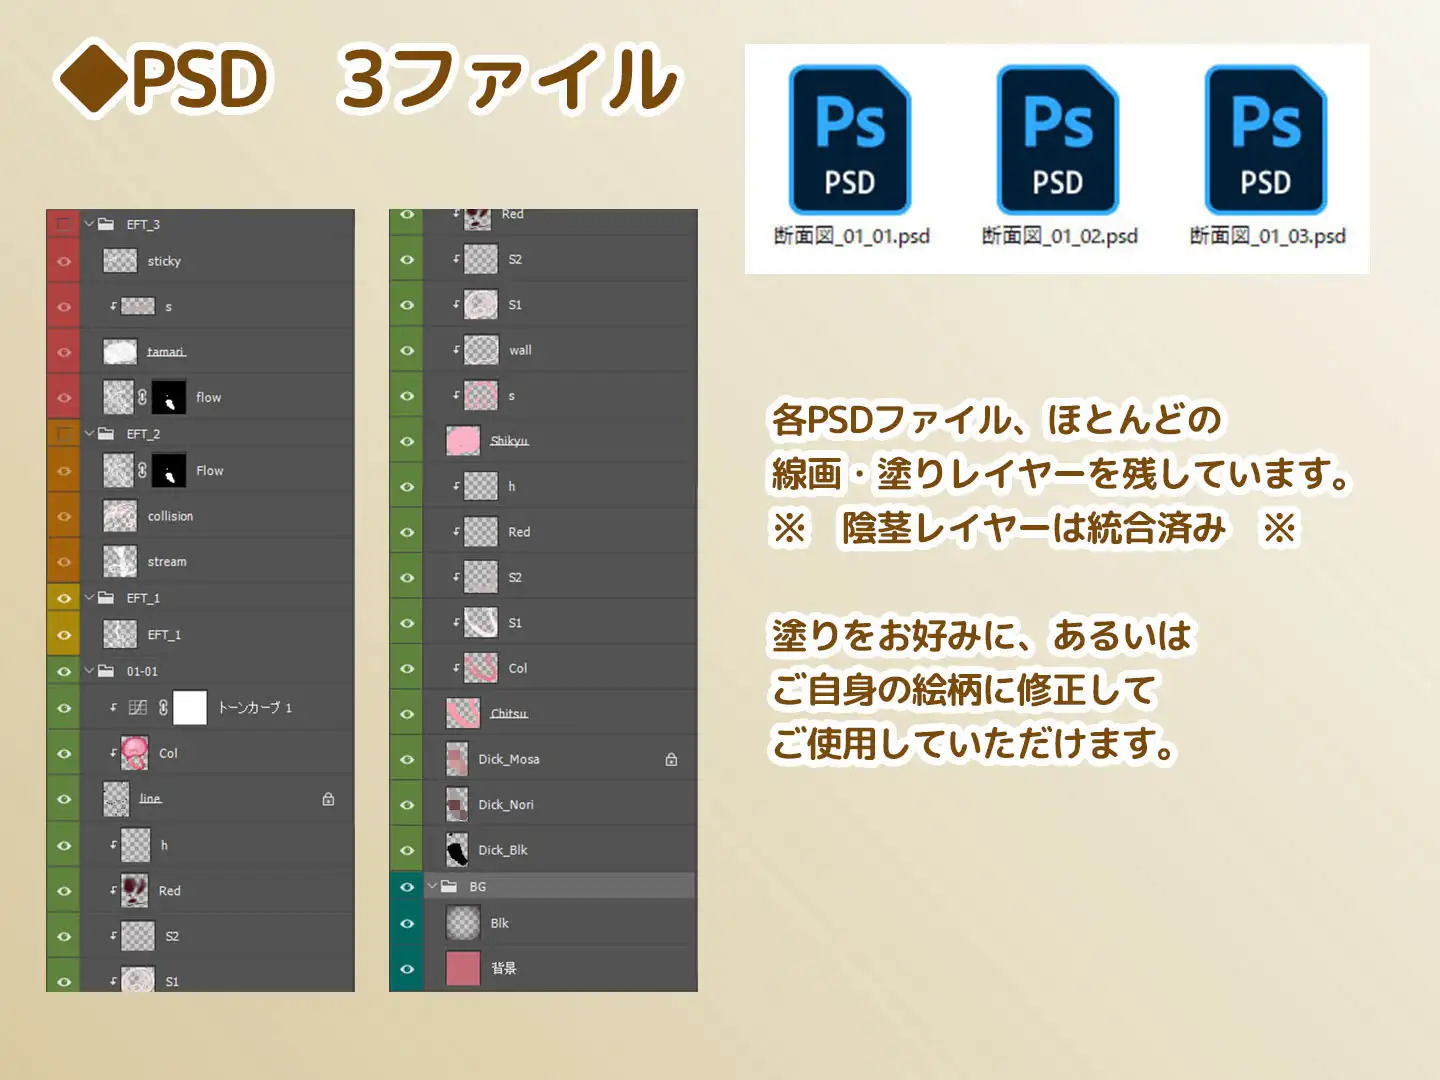
Task: Select the Dick_Blk layer name
Action: [503, 850]
